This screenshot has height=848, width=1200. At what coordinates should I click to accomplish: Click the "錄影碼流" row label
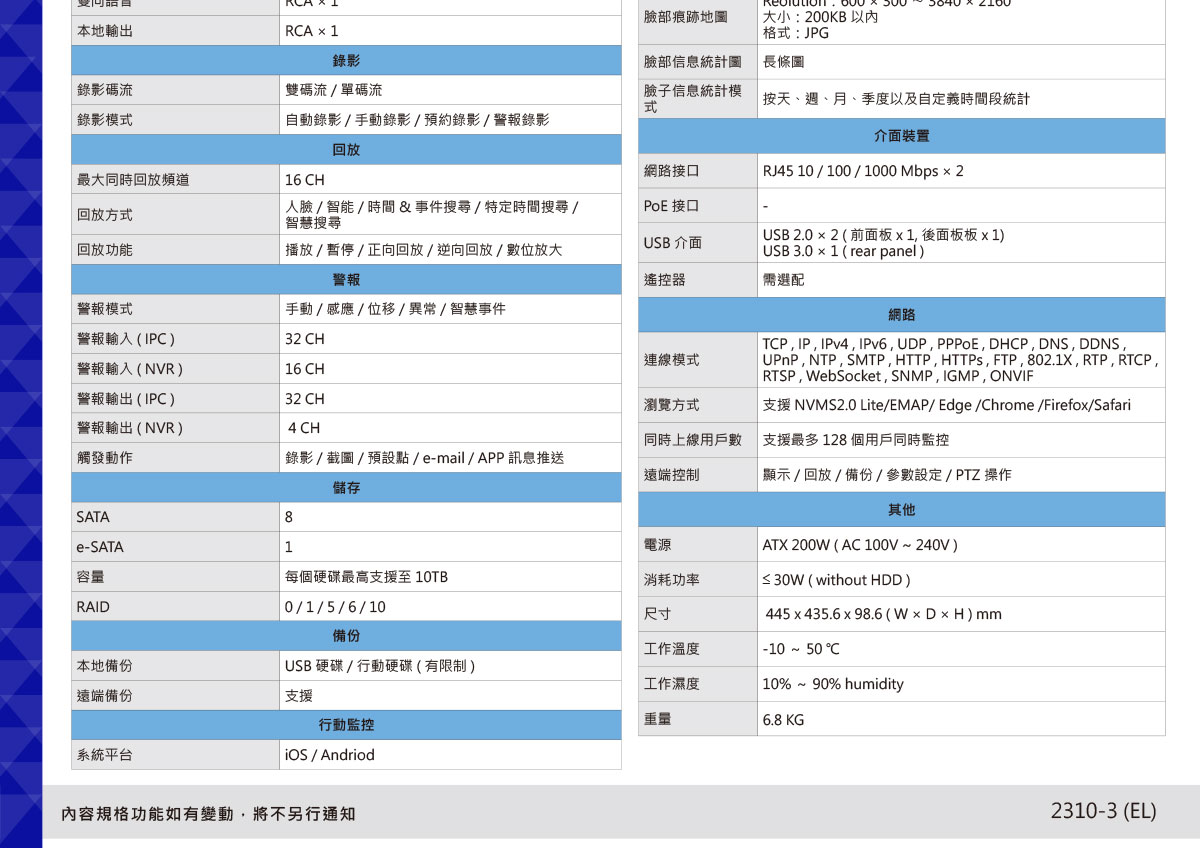coord(105,90)
